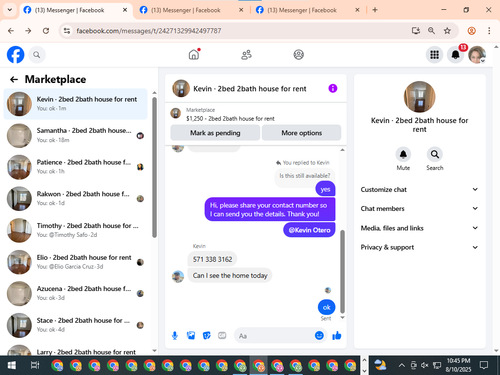Send a voice clip with microphone icon
Viewport: 500px width, 375px height.
(x=175, y=335)
